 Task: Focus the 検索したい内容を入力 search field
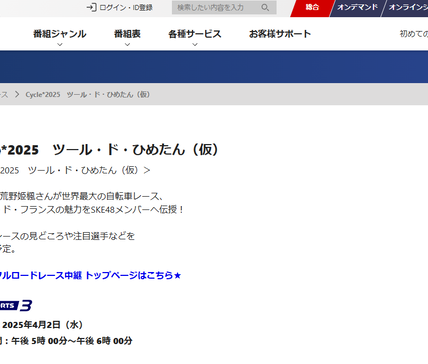[224, 7]
